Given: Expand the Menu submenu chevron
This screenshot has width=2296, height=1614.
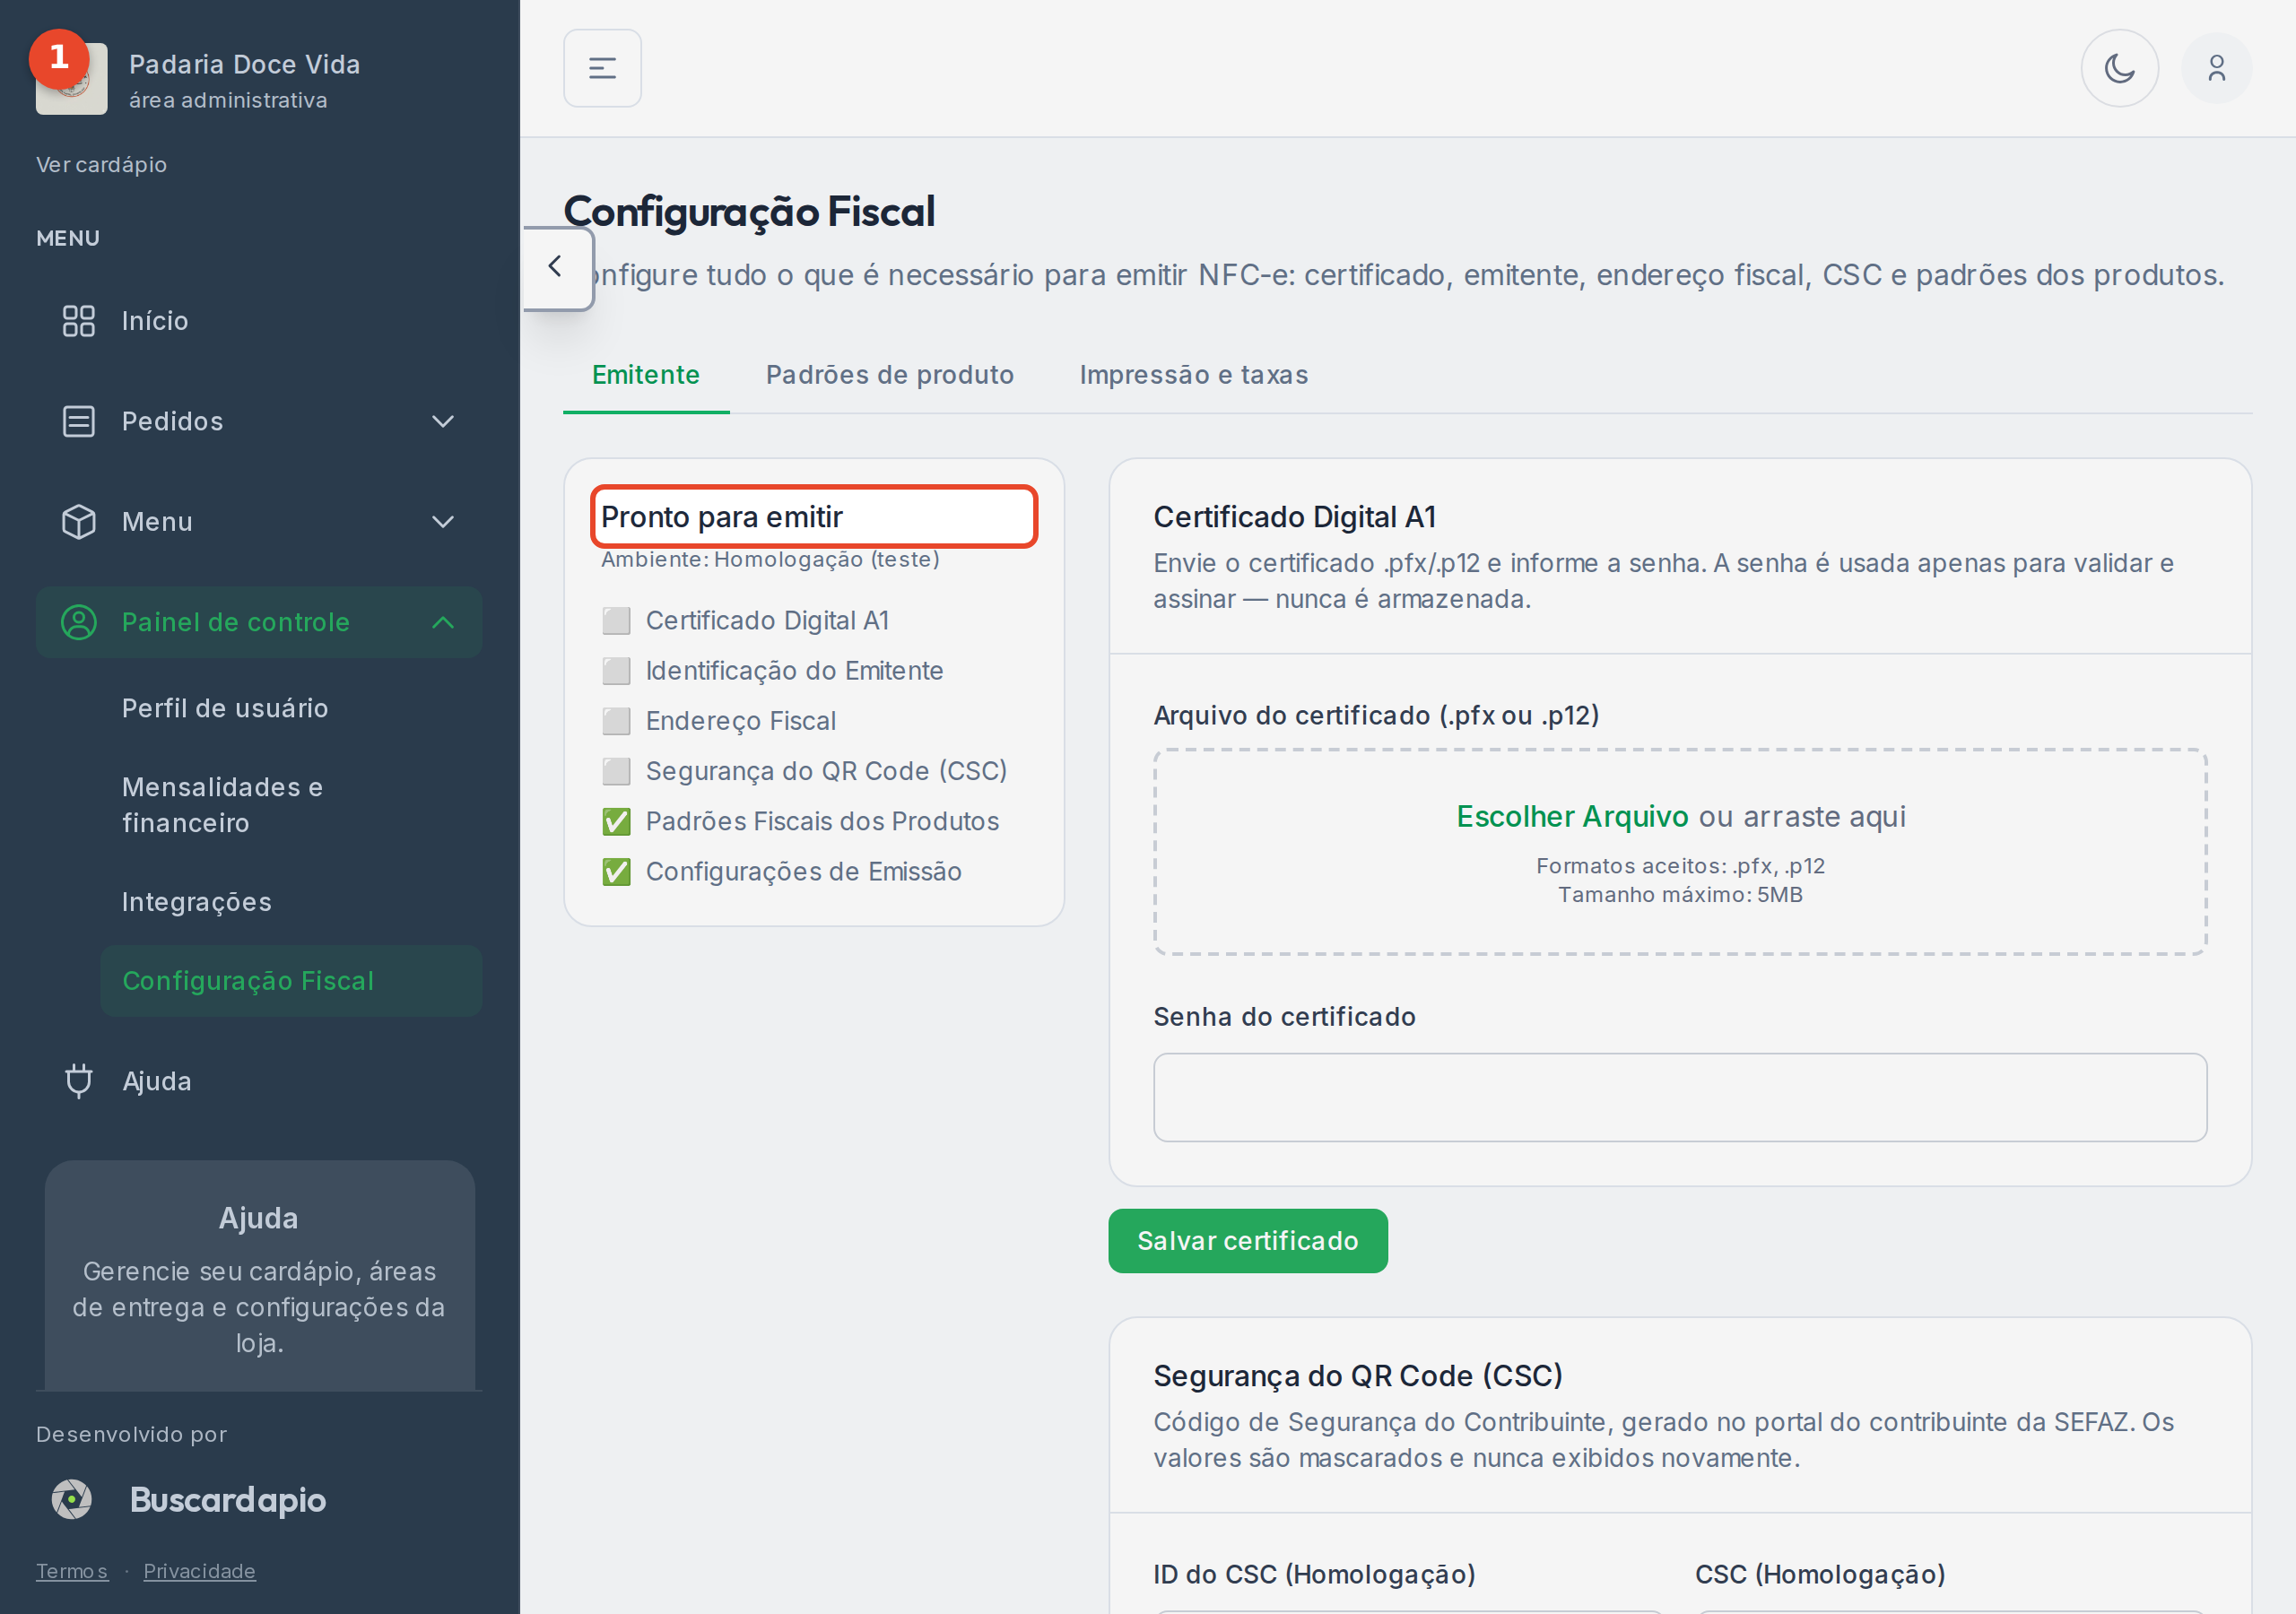Looking at the screenshot, I should coord(443,522).
